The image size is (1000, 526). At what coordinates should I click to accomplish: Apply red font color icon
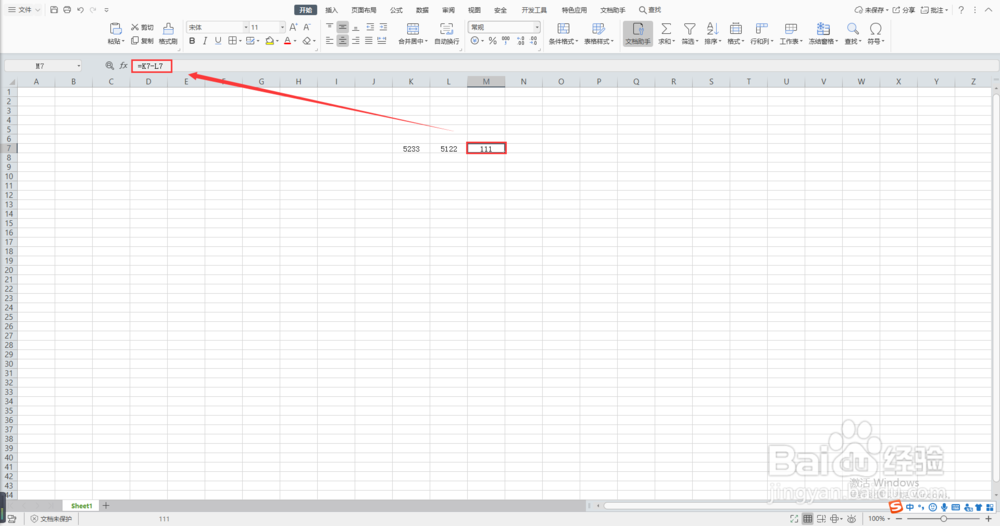point(287,41)
